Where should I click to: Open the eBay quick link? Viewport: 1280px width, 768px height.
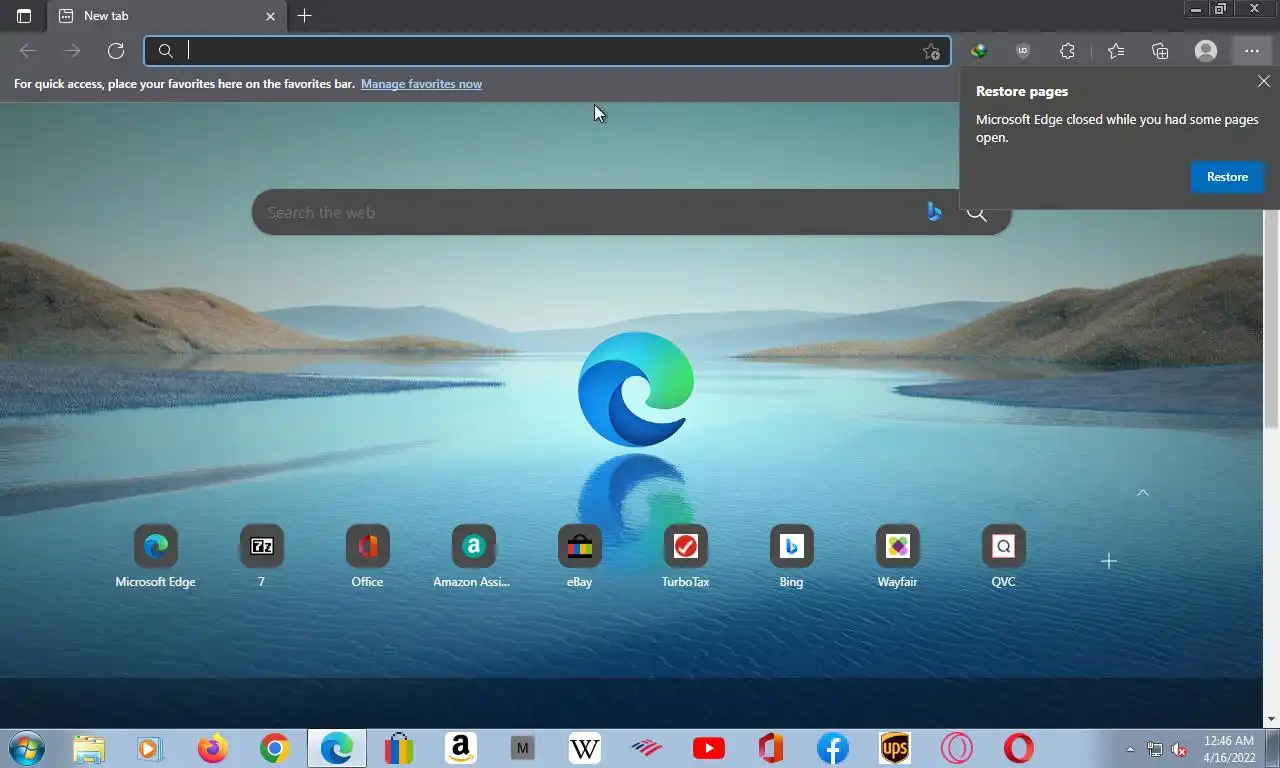pyautogui.click(x=580, y=557)
